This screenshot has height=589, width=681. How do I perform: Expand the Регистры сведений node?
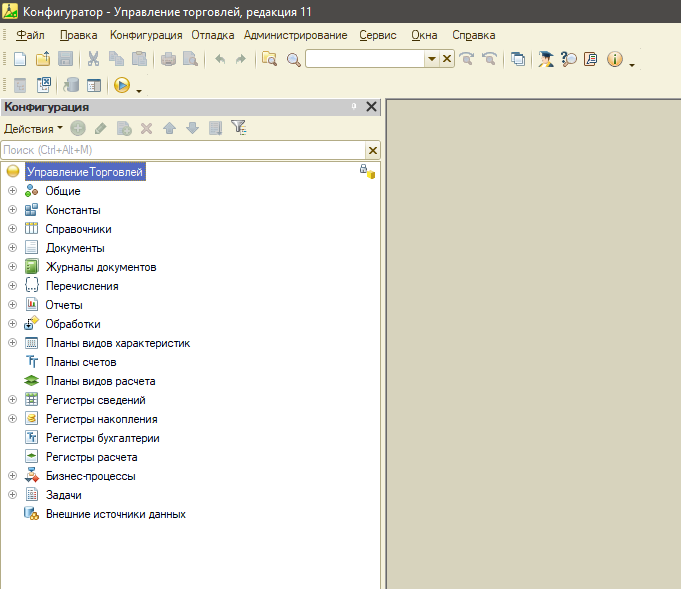[x=13, y=400]
